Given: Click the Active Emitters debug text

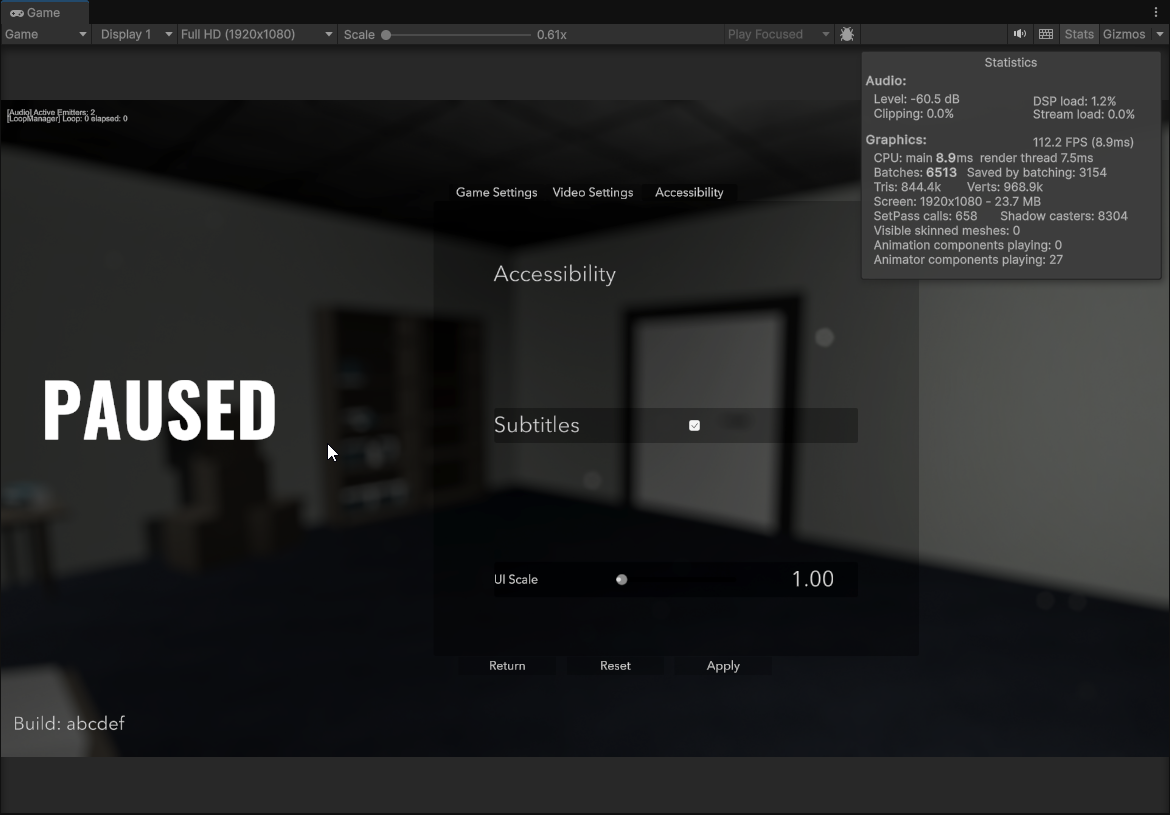Looking at the screenshot, I should (x=51, y=112).
